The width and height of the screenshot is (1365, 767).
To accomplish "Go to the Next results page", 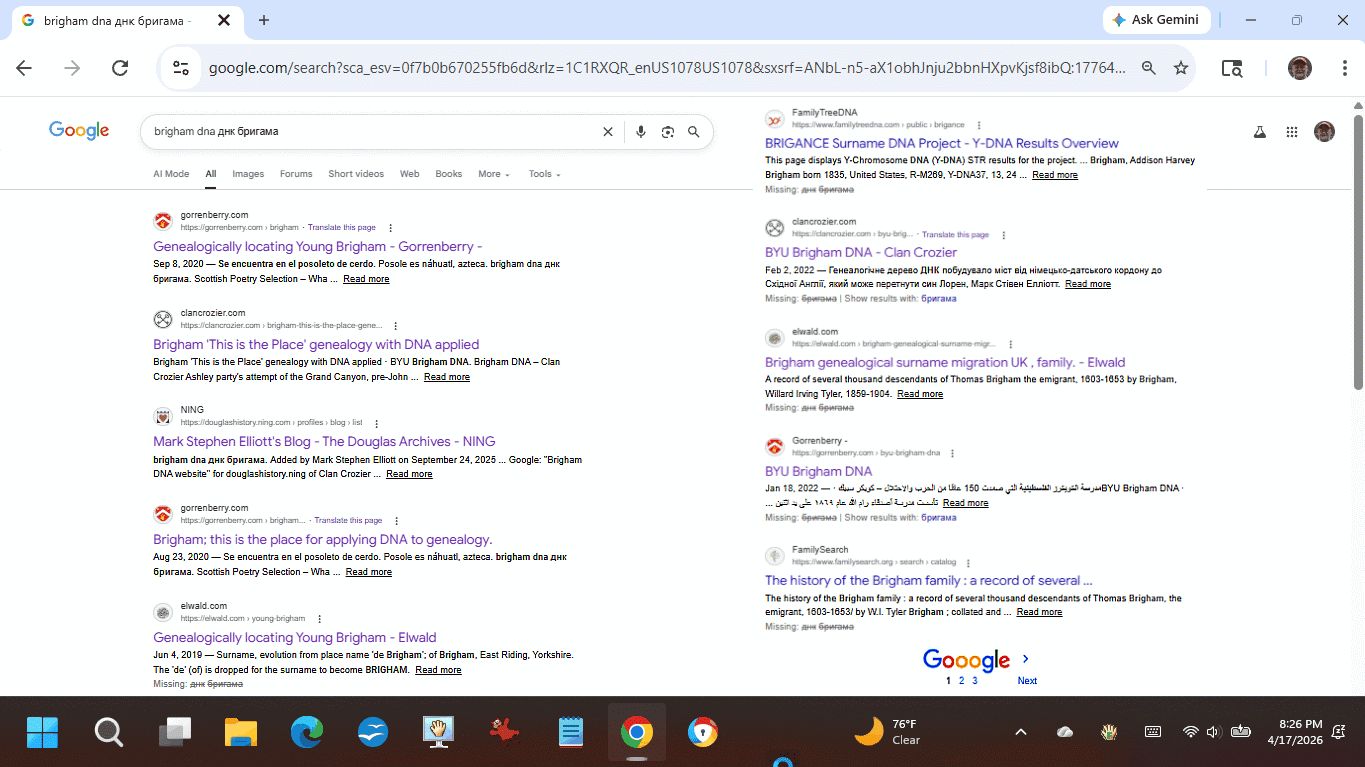I will point(1027,680).
